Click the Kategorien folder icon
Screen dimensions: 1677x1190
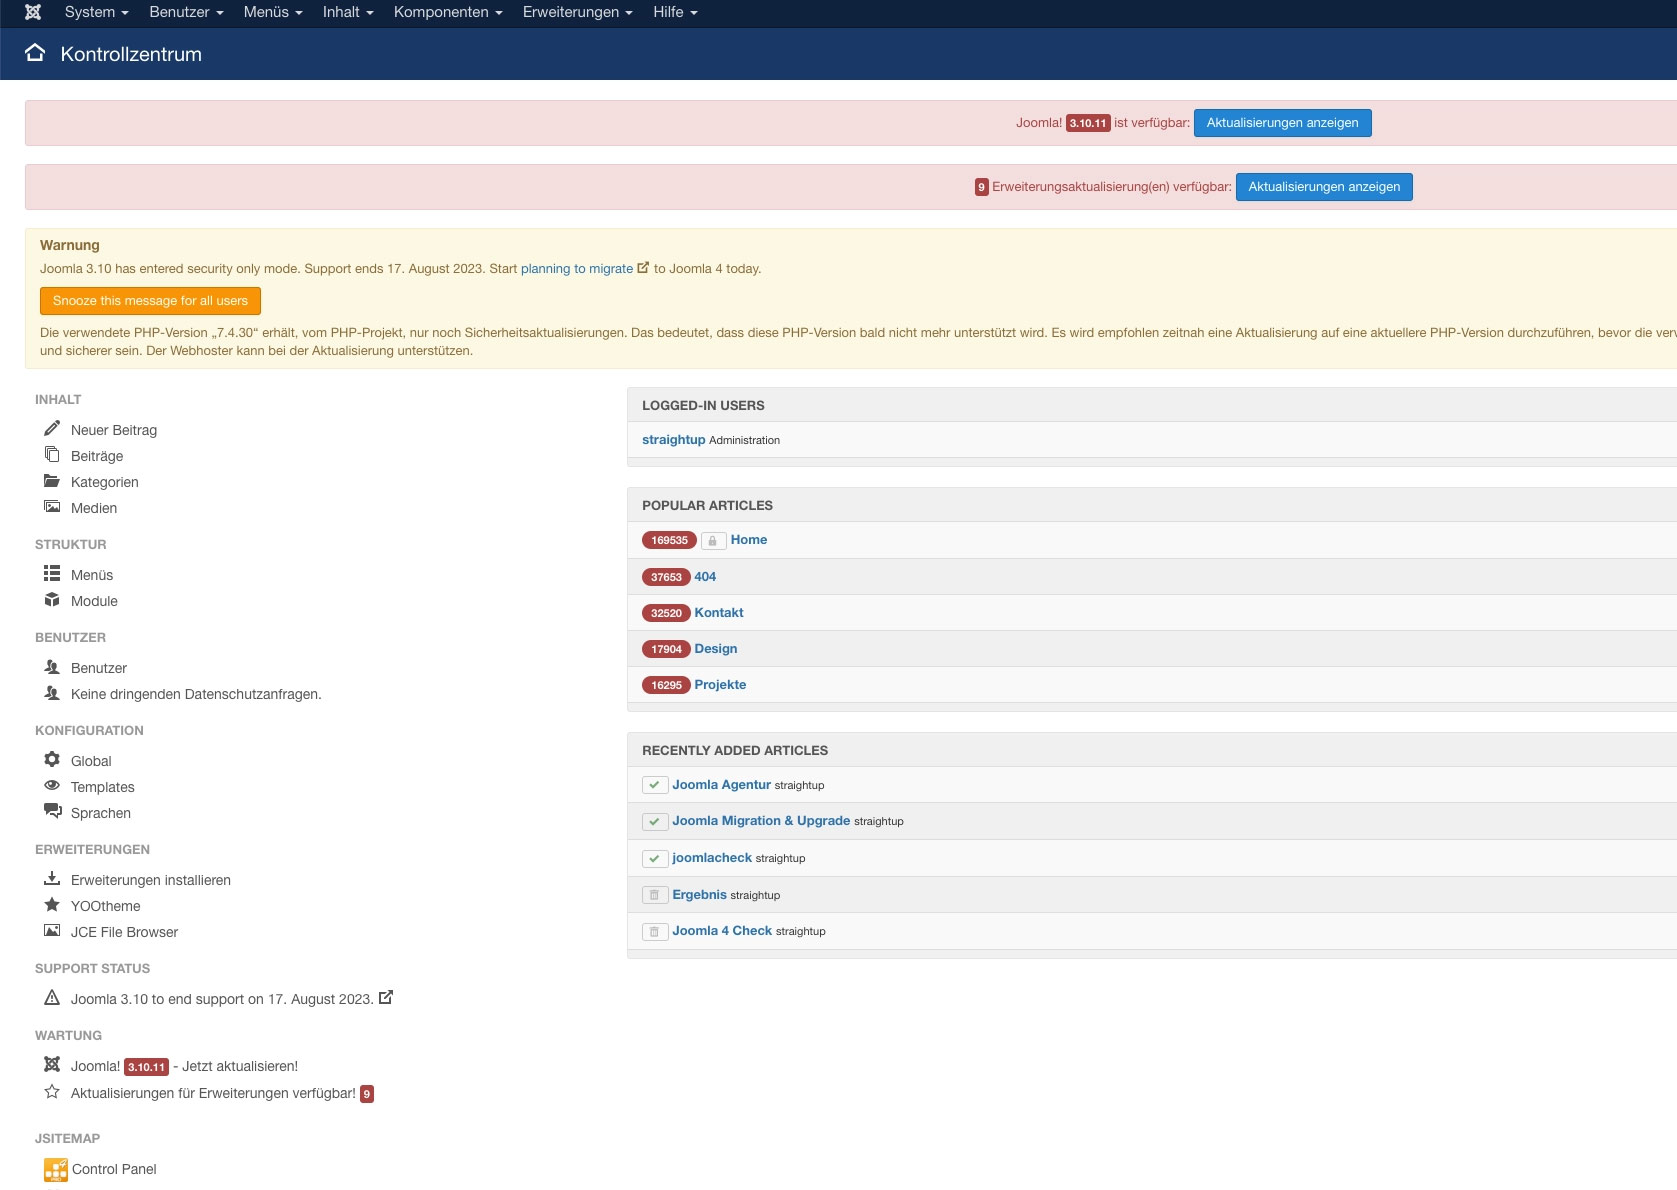(x=52, y=481)
